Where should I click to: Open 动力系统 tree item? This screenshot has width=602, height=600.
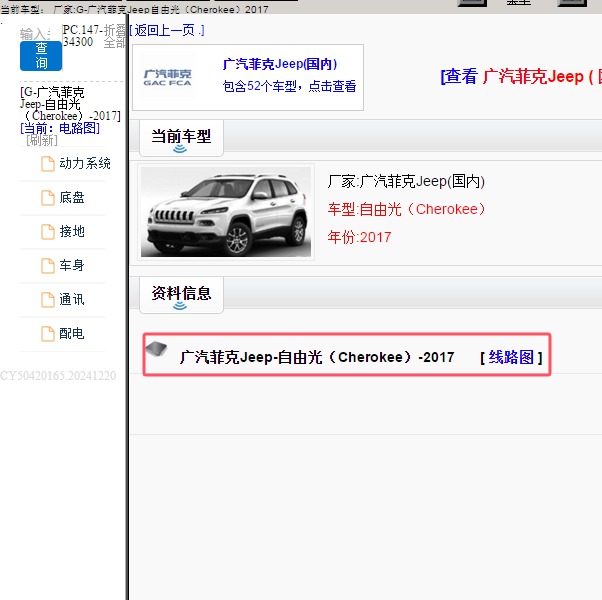[85, 164]
